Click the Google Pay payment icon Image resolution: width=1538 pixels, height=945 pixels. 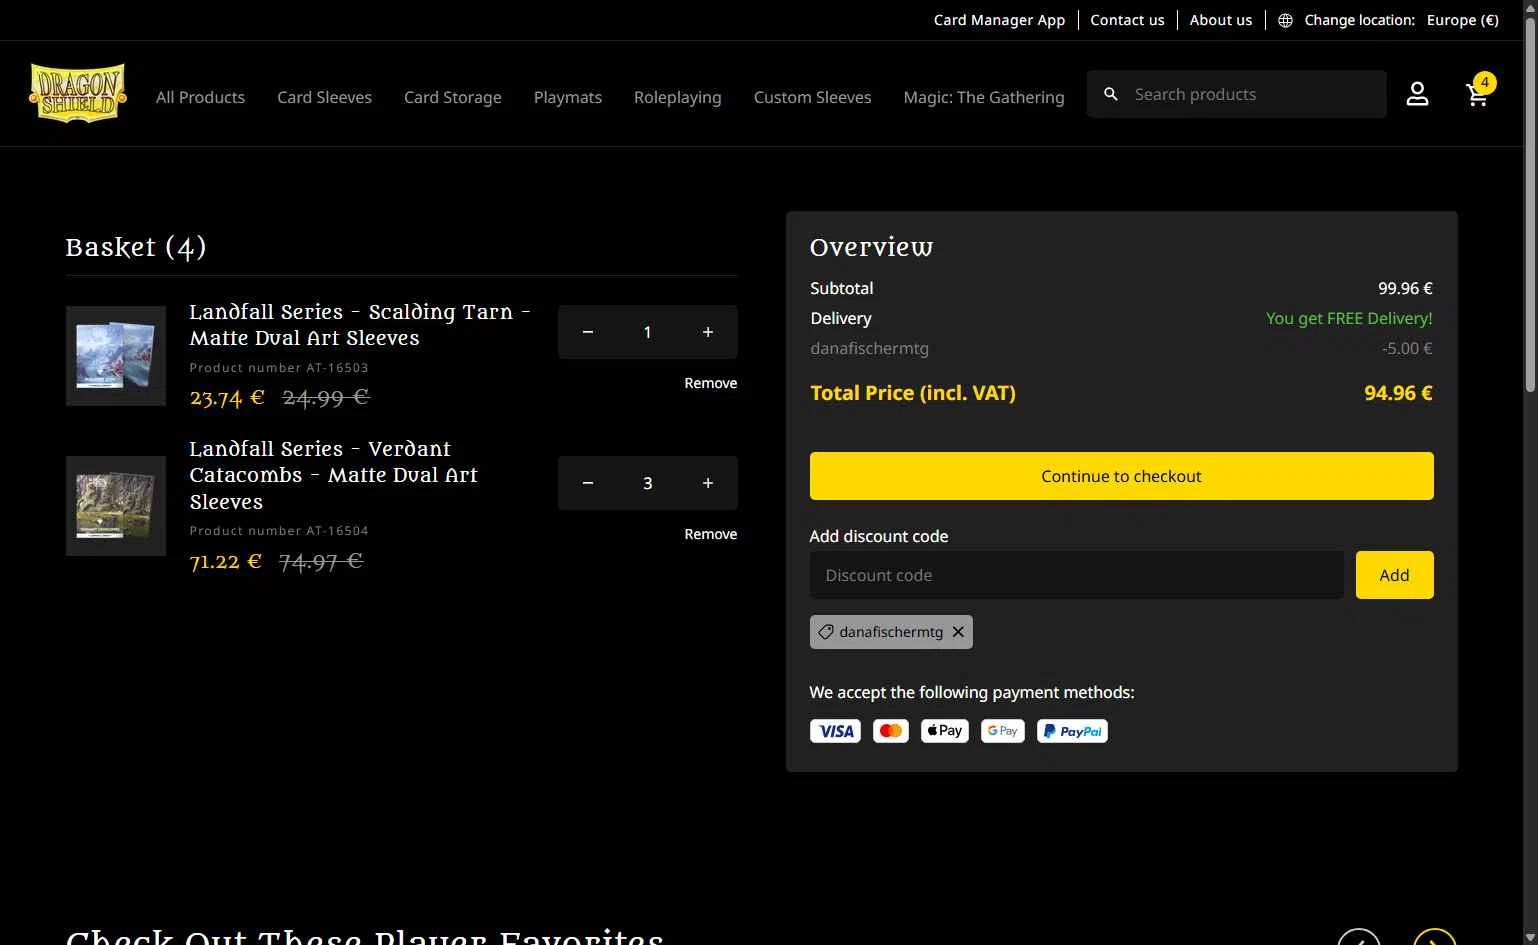pyautogui.click(x=1003, y=731)
